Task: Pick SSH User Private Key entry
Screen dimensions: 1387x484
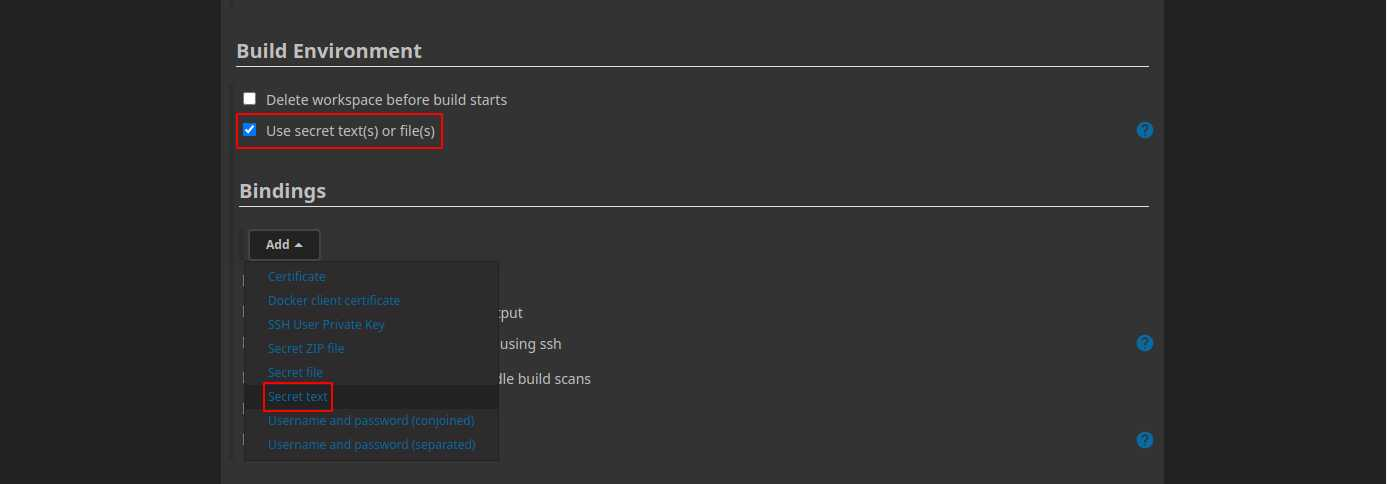Action: point(326,324)
